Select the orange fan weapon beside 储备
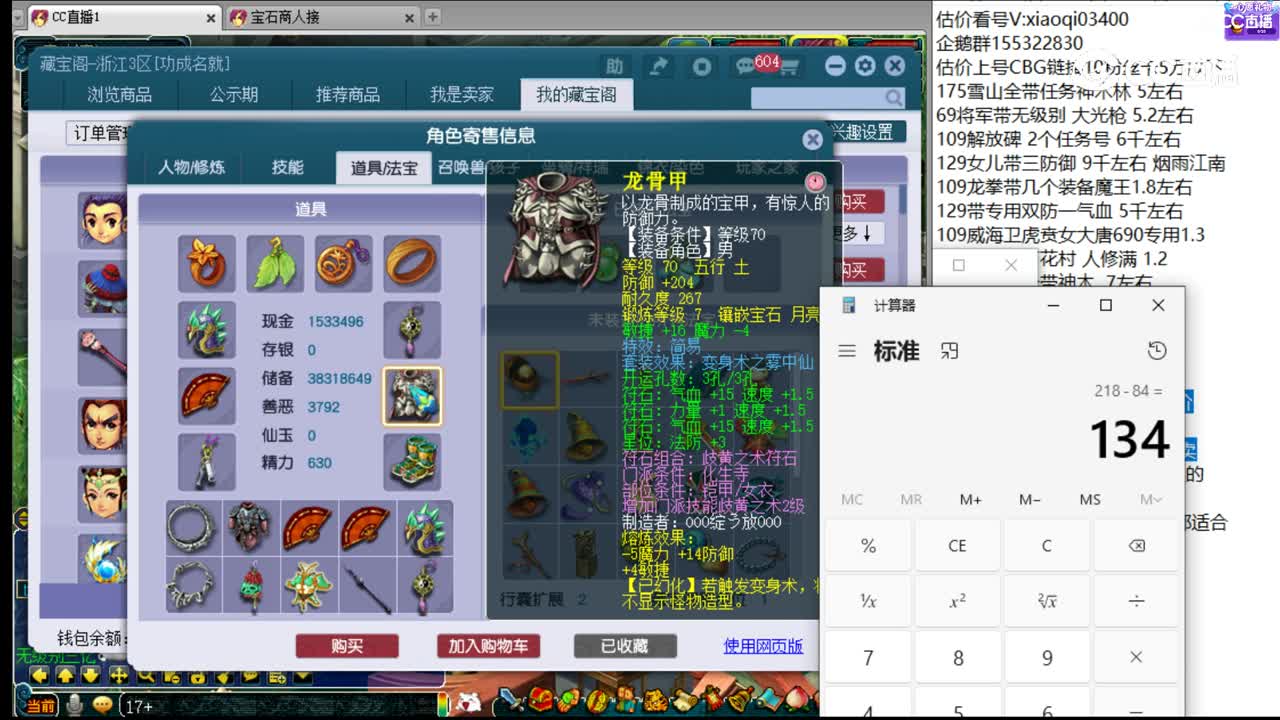1280x720 pixels. click(x=207, y=396)
